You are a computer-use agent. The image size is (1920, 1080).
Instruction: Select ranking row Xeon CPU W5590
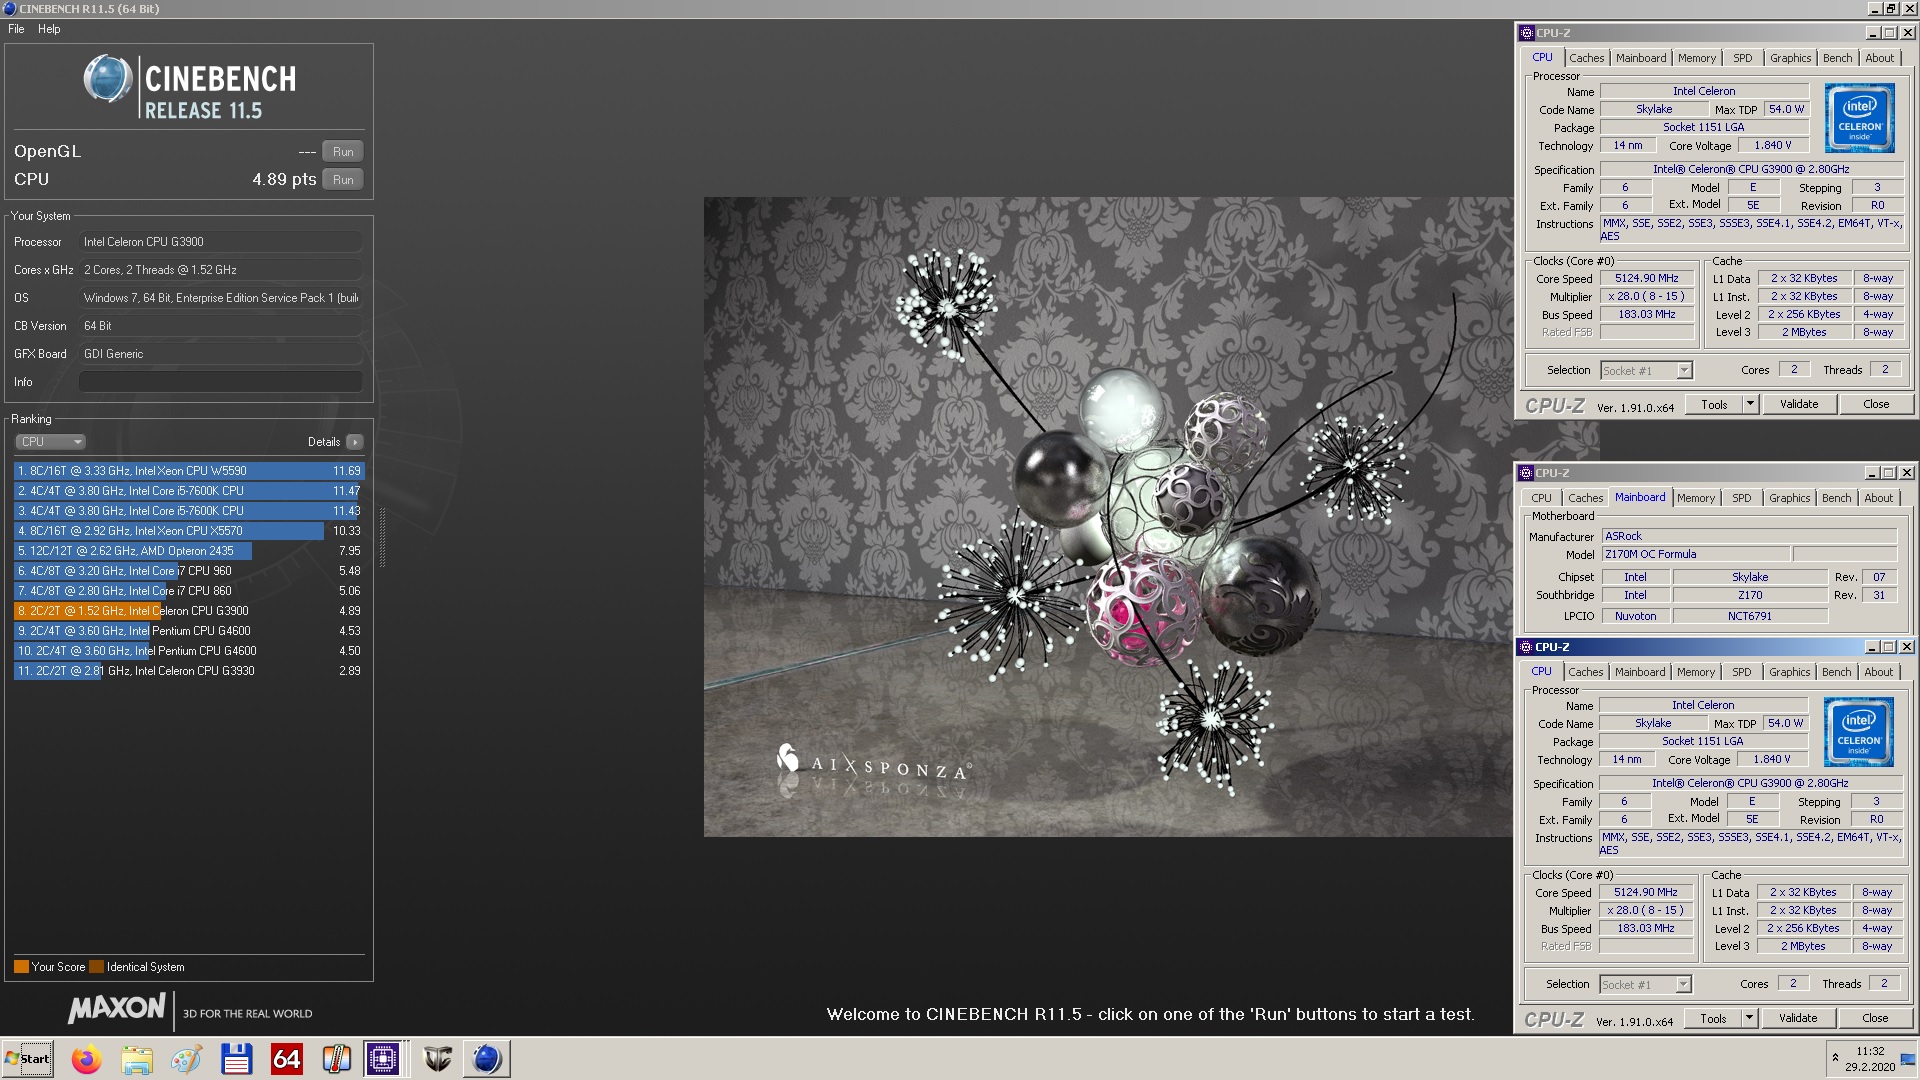(x=189, y=471)
